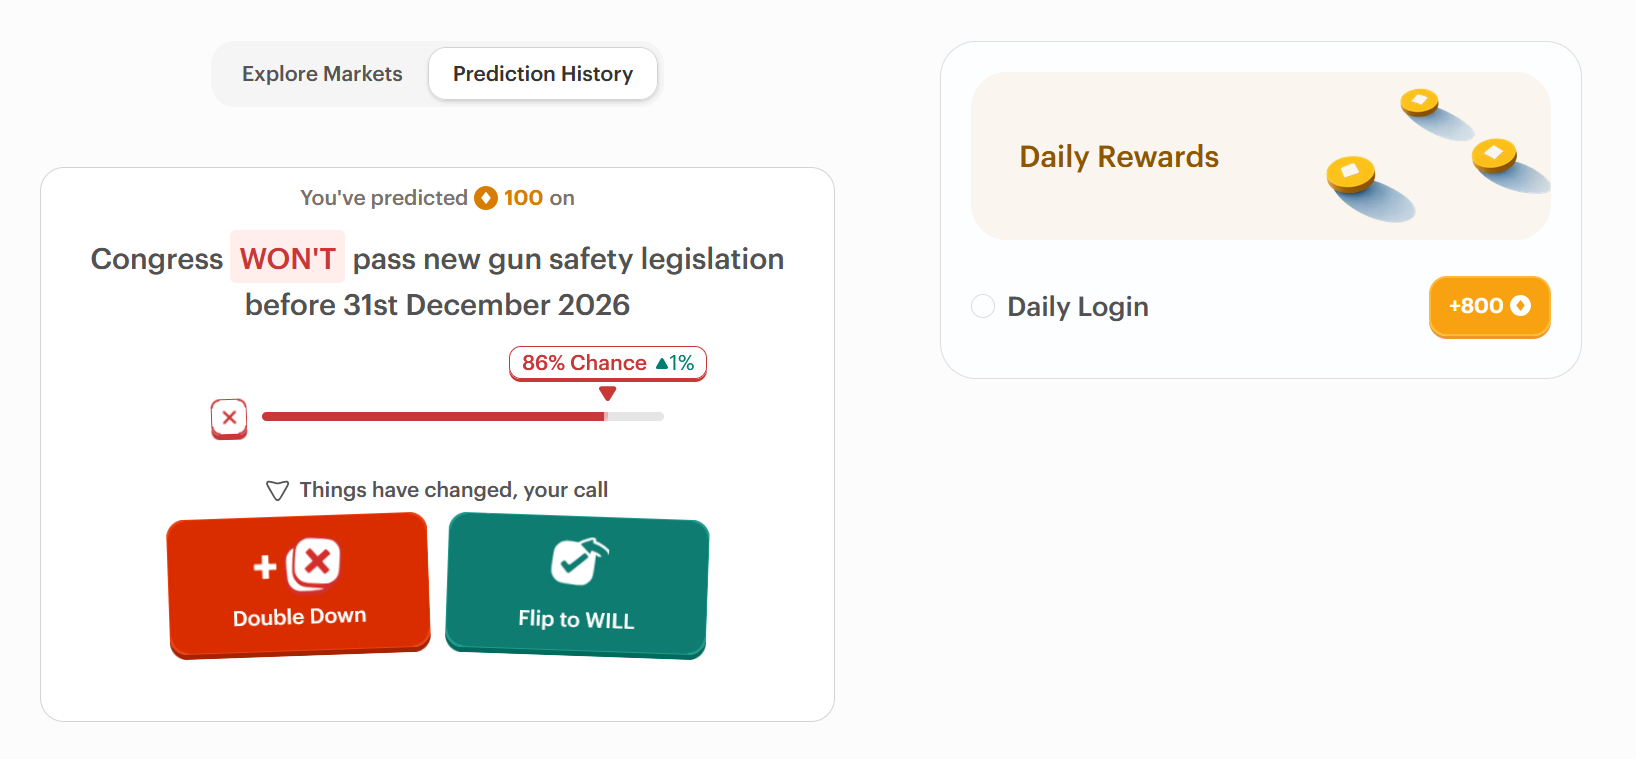This screenshot has width=1636, height=759.
Task: Switch to the Explore Markets tab
Action: pos(321,73)
